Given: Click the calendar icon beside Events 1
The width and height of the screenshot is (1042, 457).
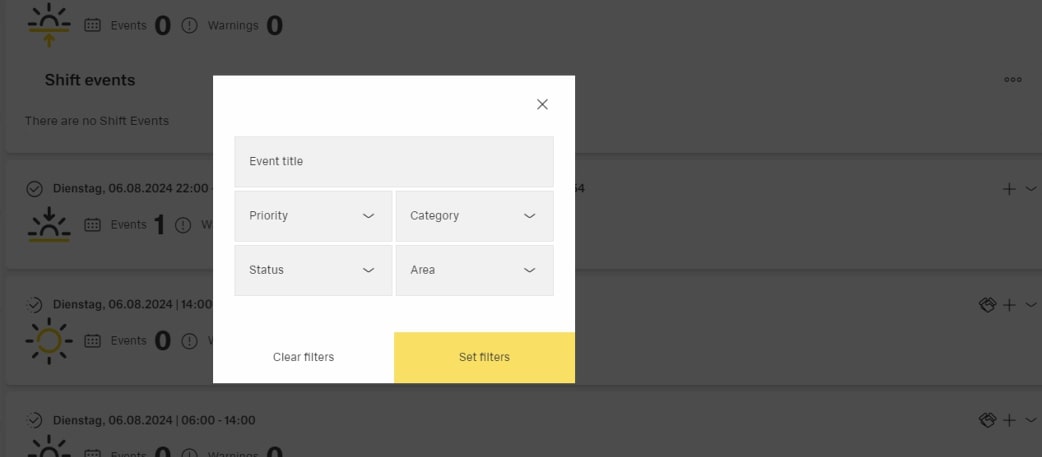Looking at the screenshot, I should [93, 225].
